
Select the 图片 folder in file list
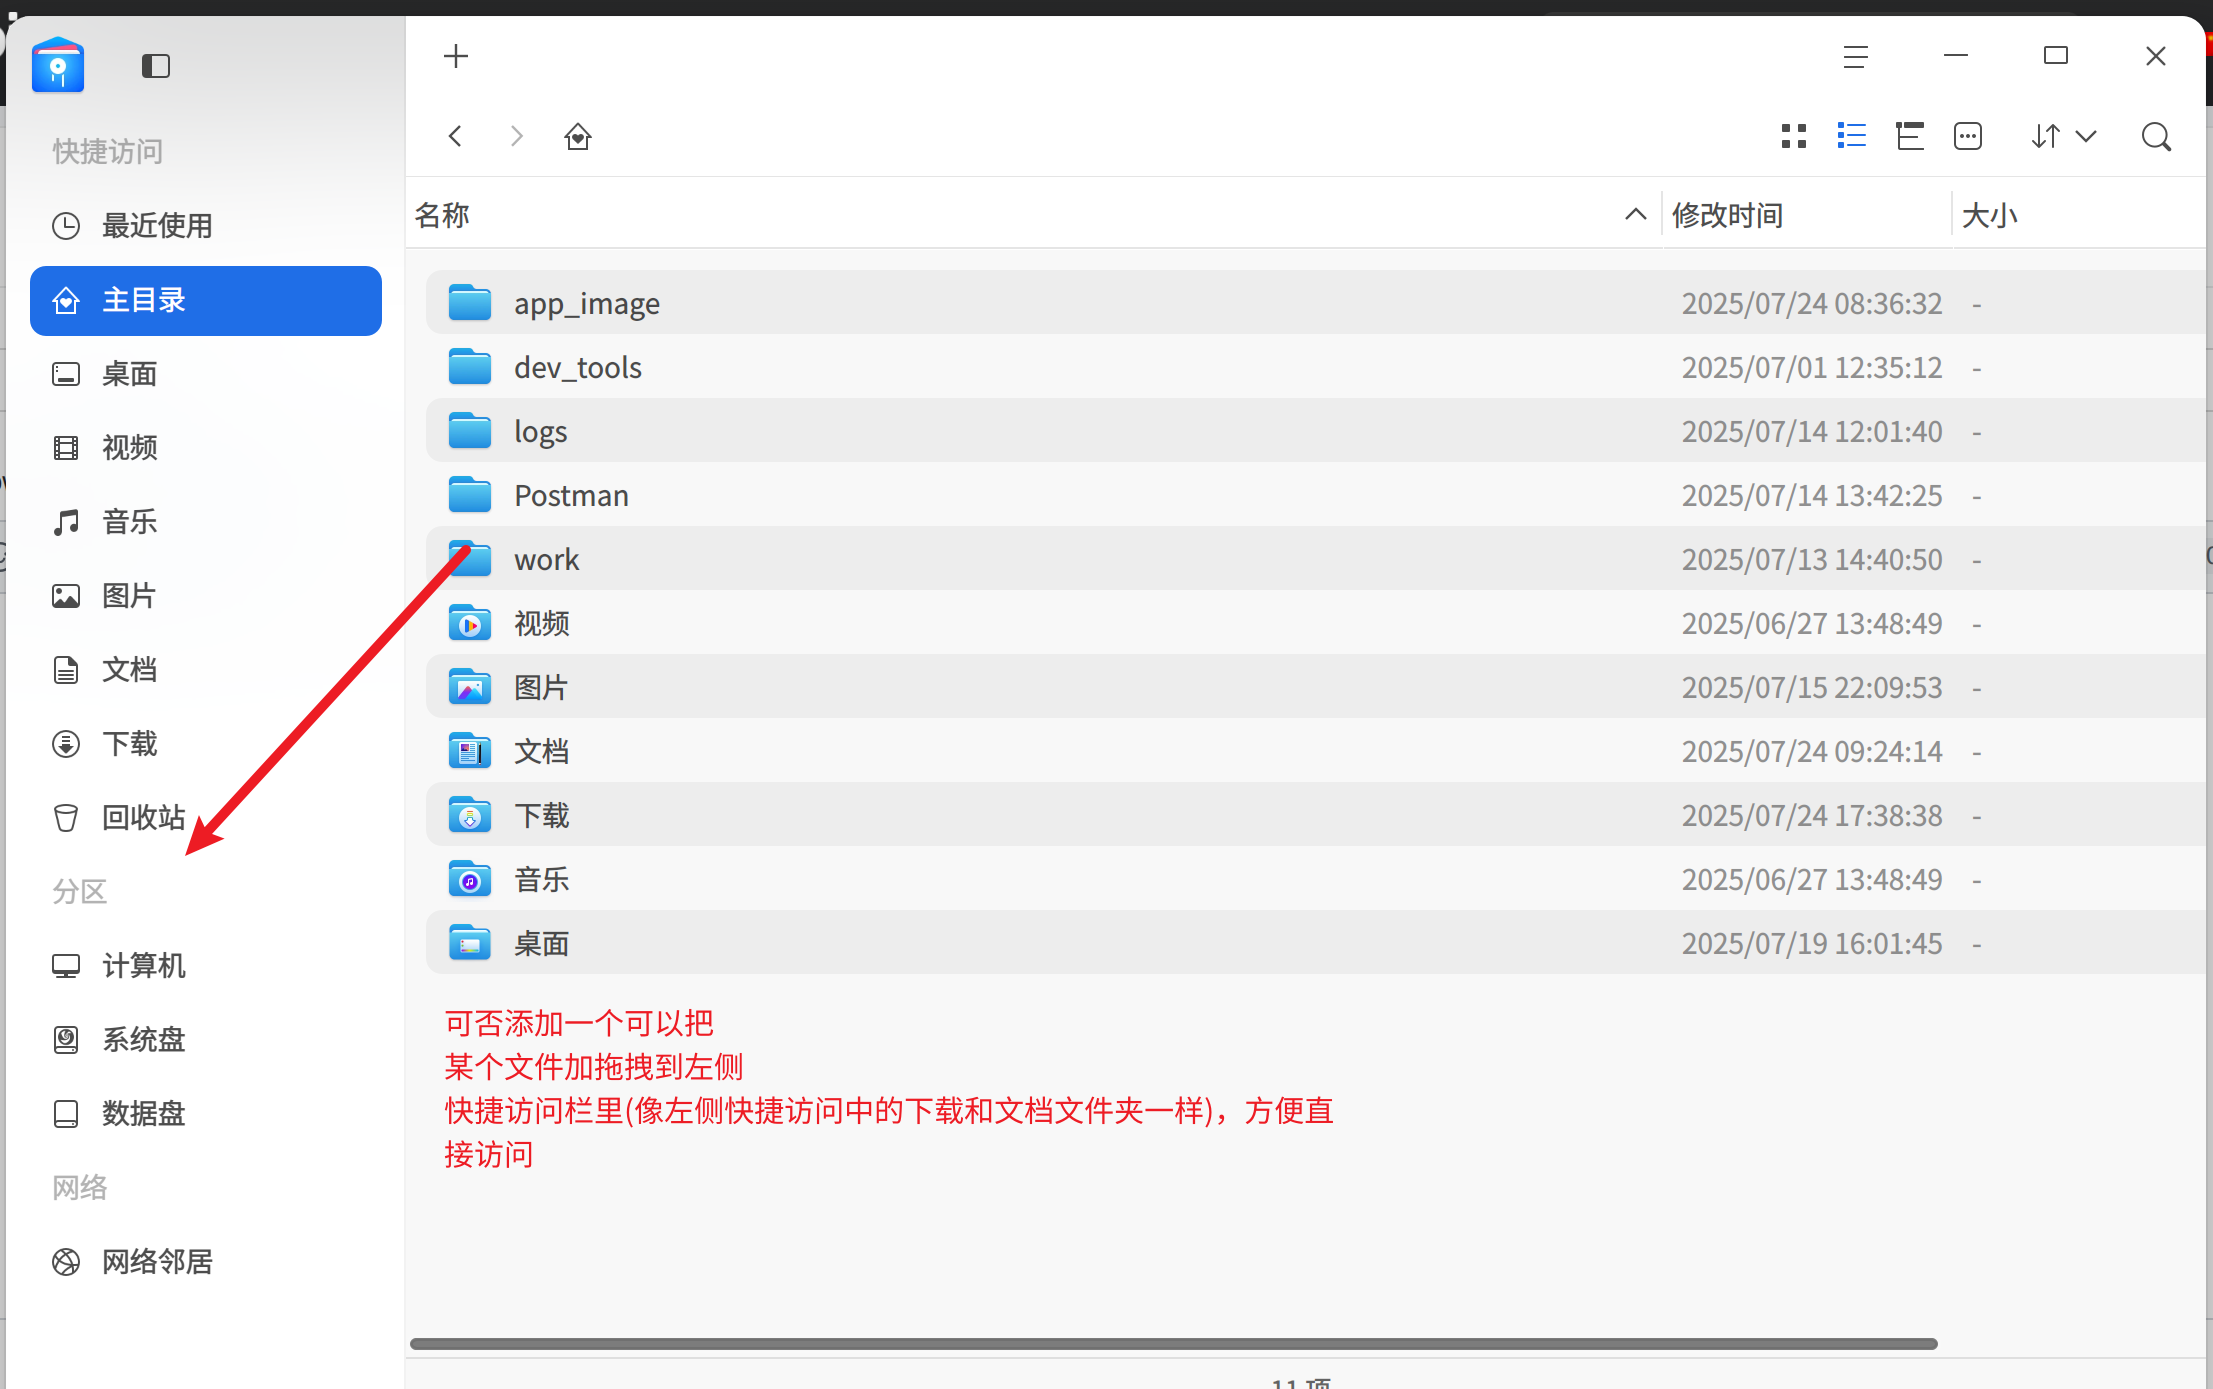coord(1315,687)
